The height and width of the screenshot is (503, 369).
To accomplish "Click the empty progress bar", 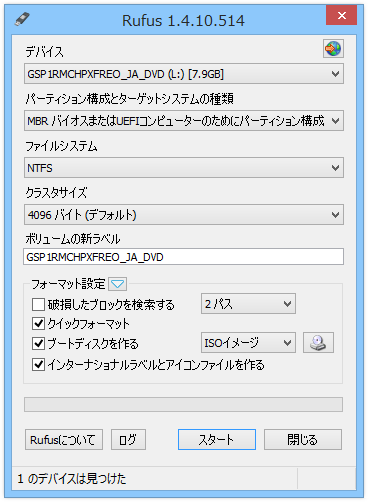I will (x=183, y=405).
